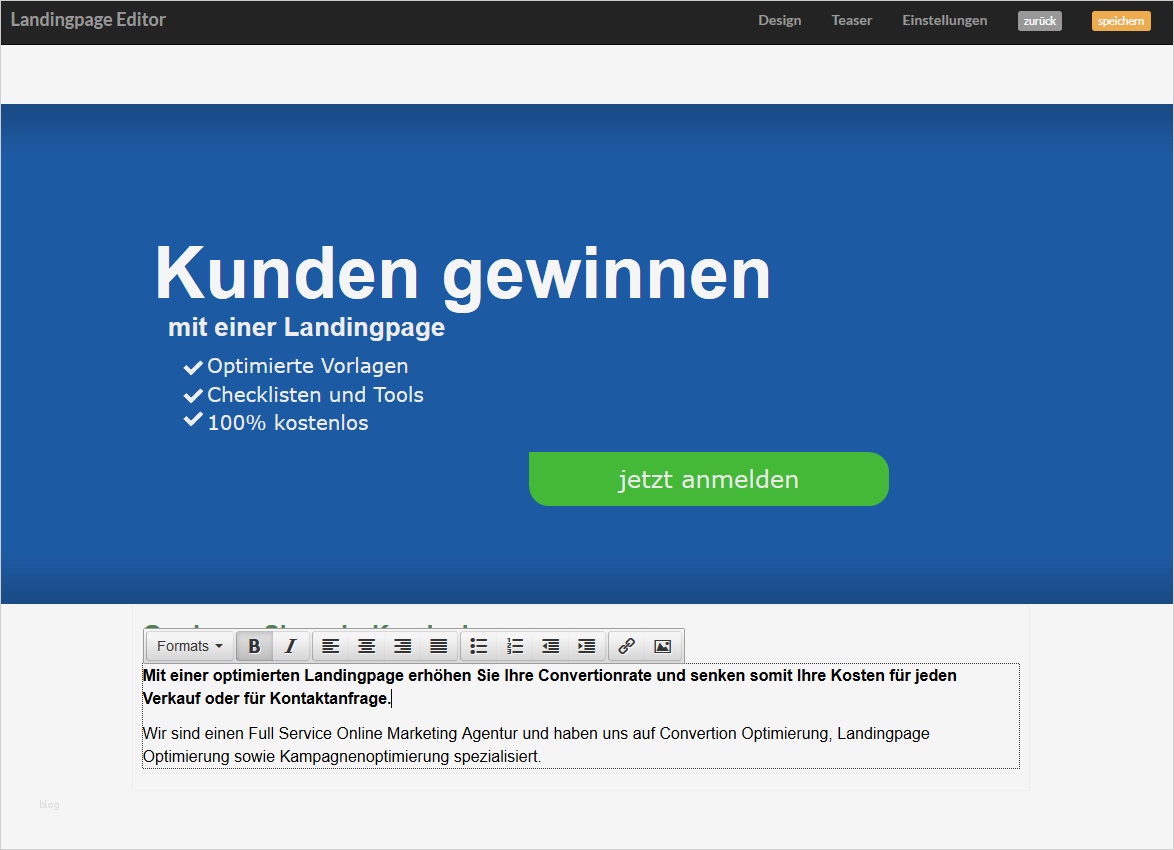
Task: Place the cursor in the text editing area
Action: tap(580, 715)
